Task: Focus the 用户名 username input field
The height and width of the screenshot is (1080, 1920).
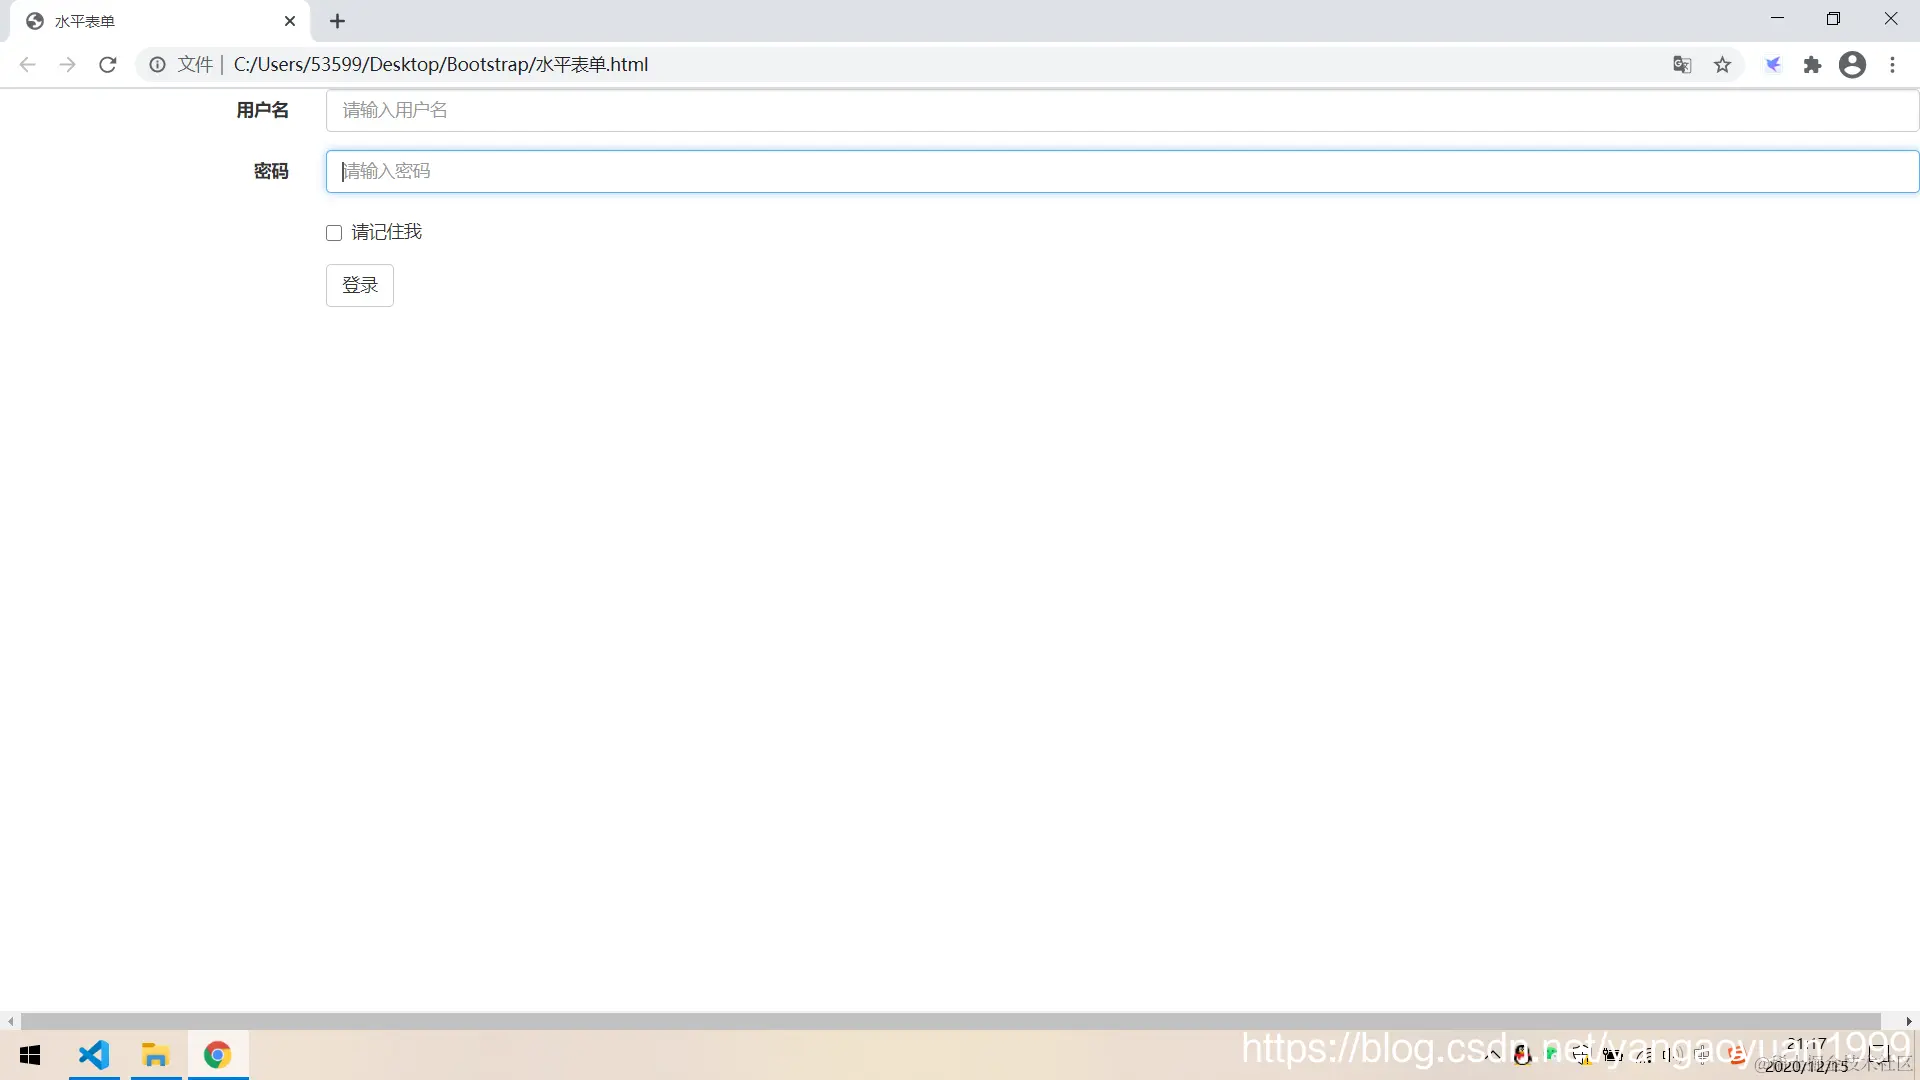Action: (x=1120, y=110)
